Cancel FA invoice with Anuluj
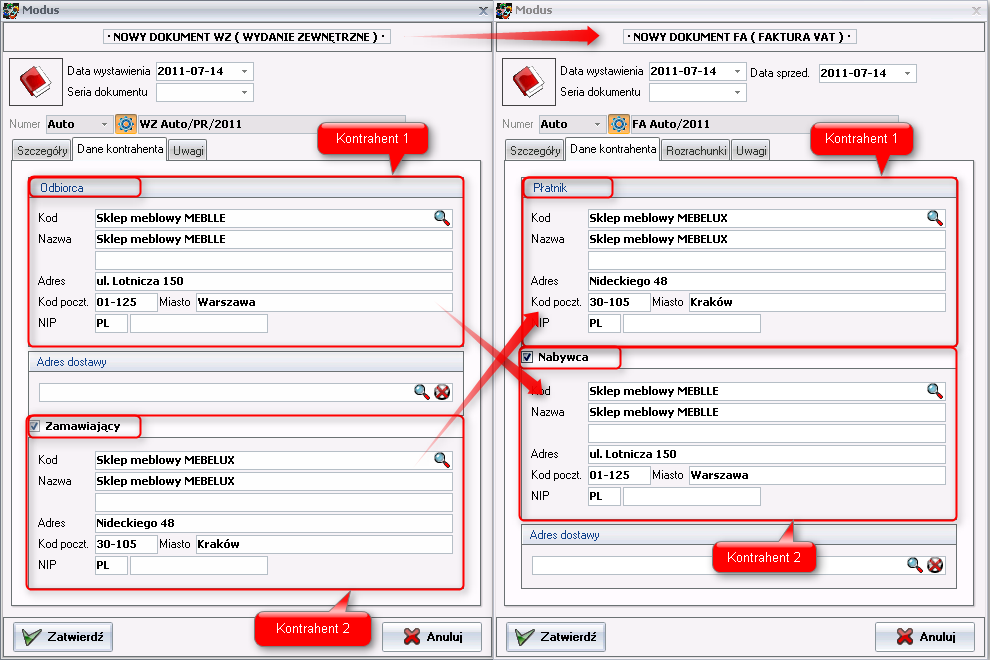Image resolution: width=990 pixels, height=660 pixels. point(925,637)
